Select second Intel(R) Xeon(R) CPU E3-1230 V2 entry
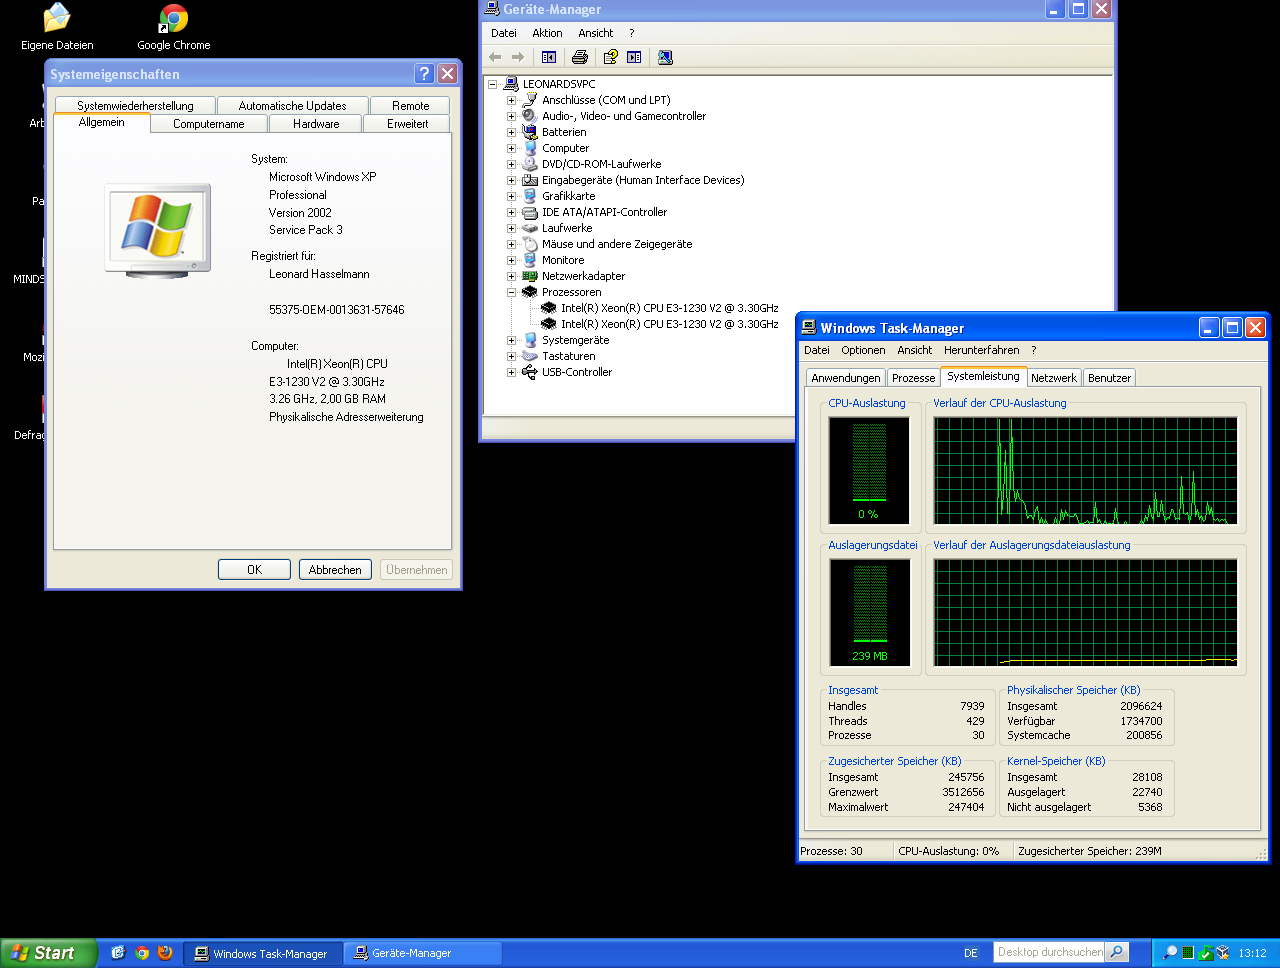The height and width of the screenshot is (968, 1280). (x=669, y=324)
